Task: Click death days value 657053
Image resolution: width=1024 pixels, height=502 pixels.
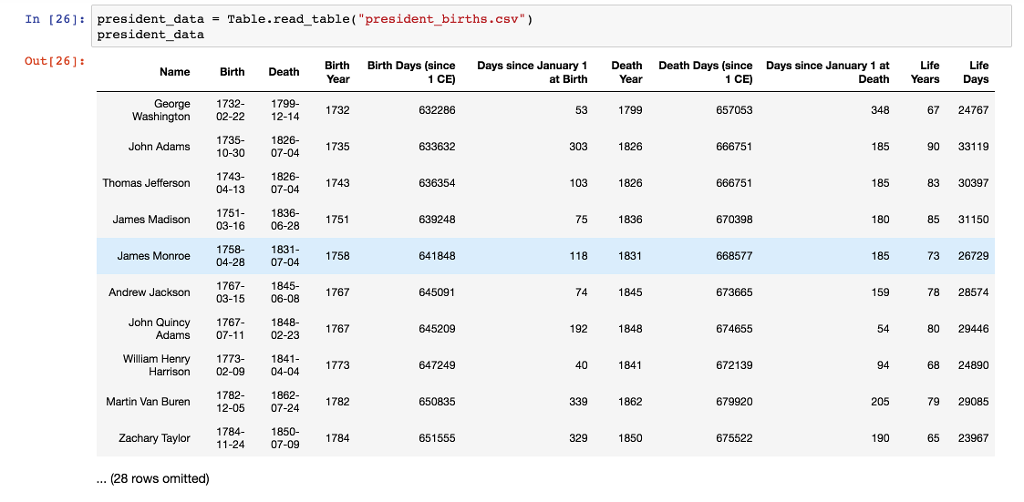Action: (734, 110)
